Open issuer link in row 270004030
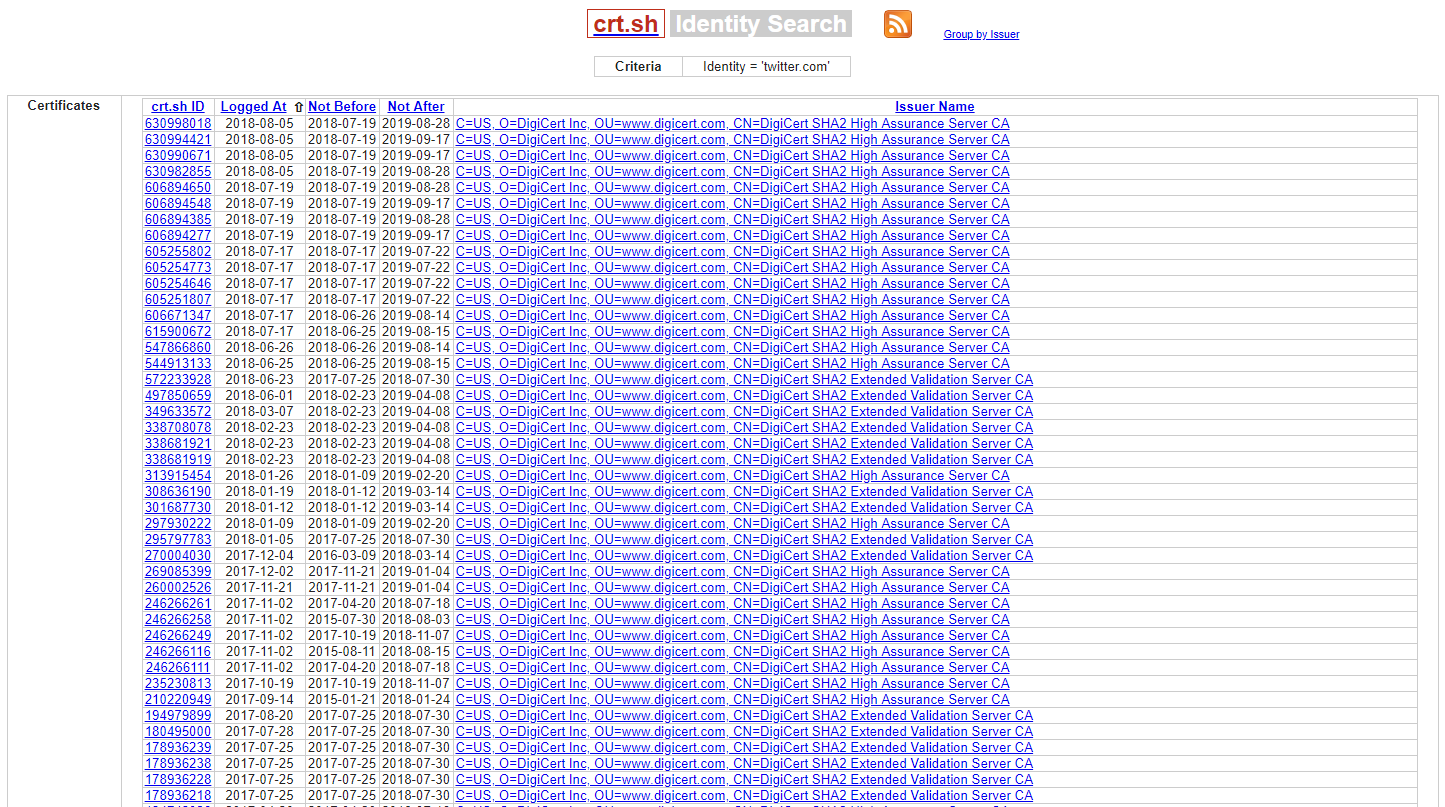The height and width of the screenshot is (807, 1445). pyautogui.click(x=744, y=556)
